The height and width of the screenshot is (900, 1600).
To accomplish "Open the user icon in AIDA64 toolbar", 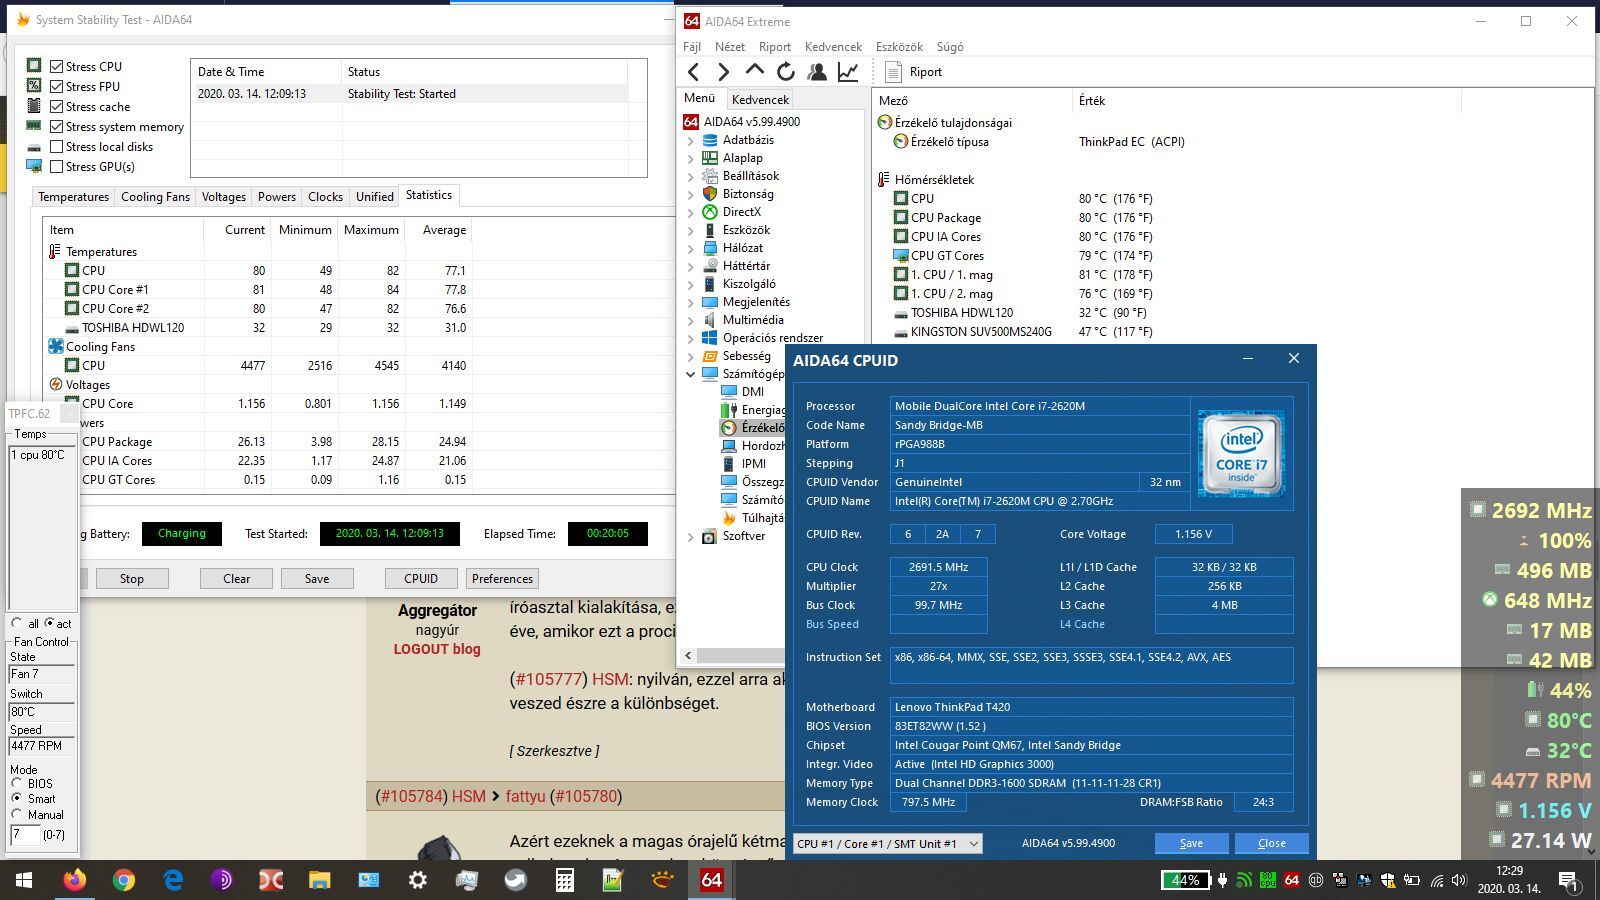I will click(x=817, y=71).
